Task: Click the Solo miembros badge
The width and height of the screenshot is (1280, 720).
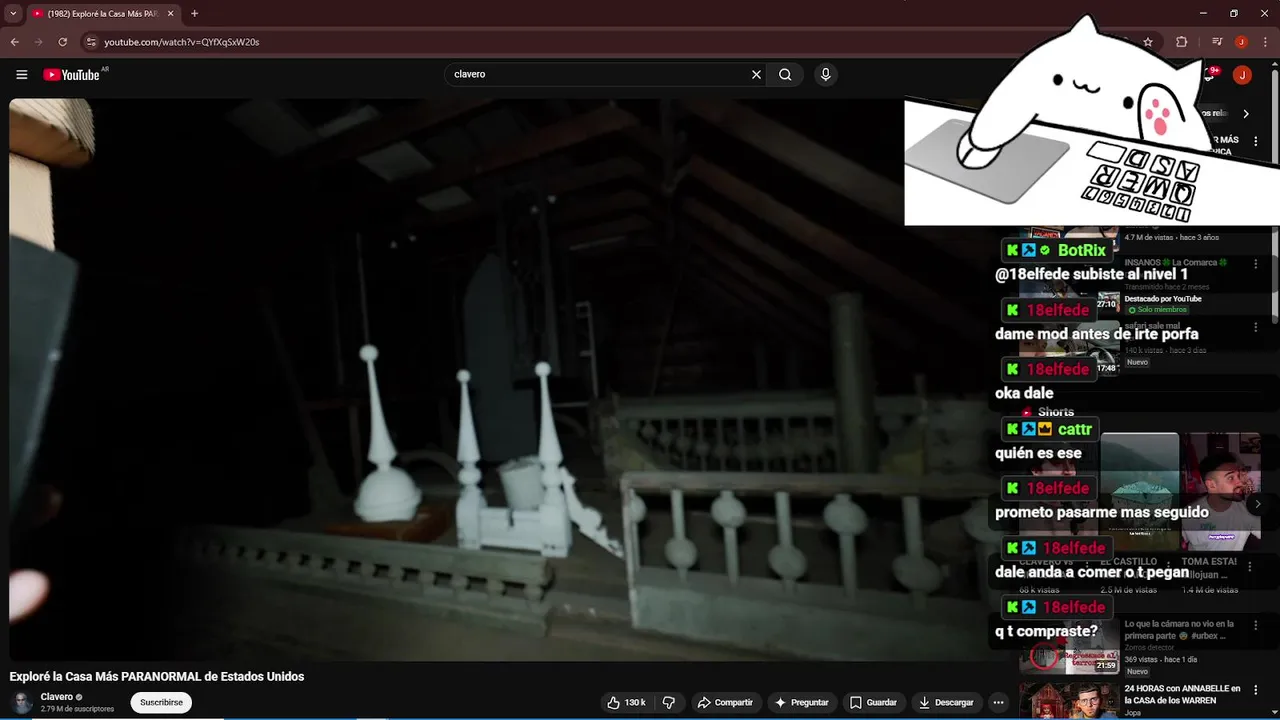Action: click(1159, 310)
